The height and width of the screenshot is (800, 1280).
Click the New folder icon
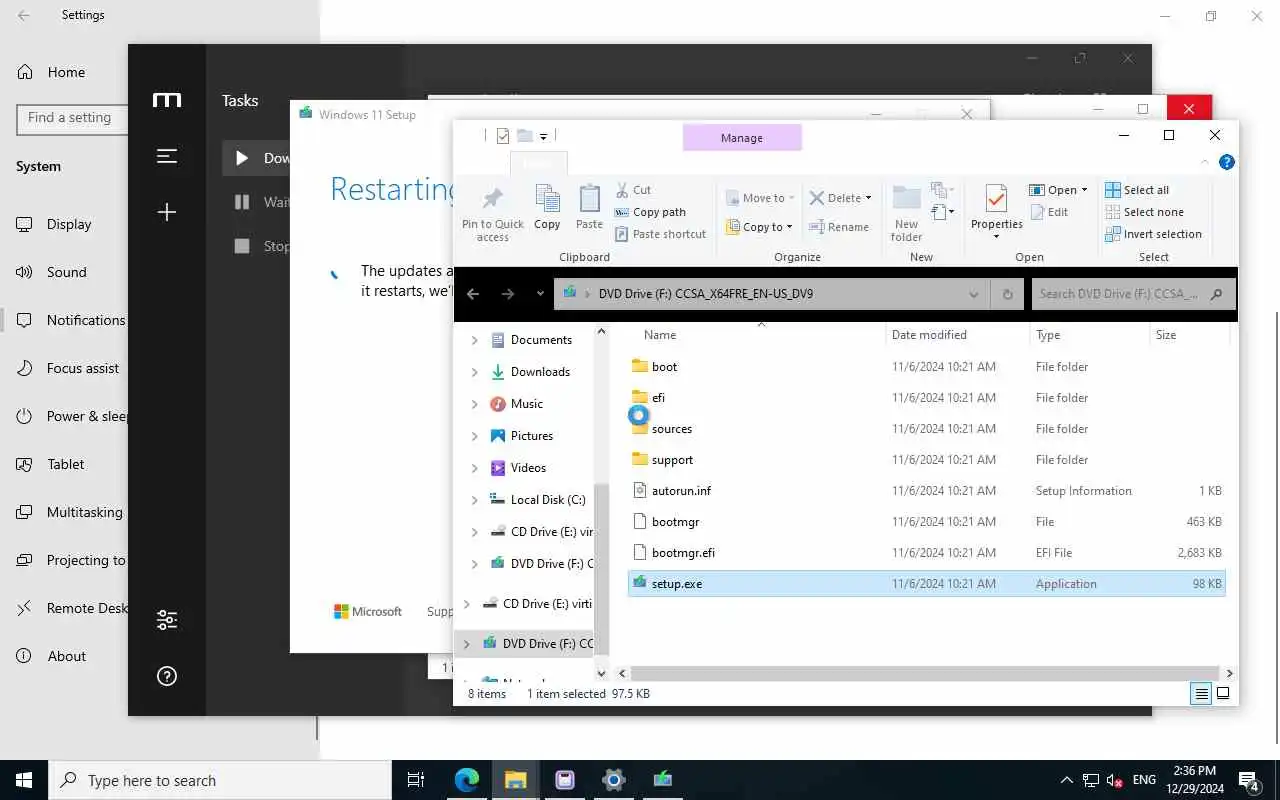pos(906,213)
